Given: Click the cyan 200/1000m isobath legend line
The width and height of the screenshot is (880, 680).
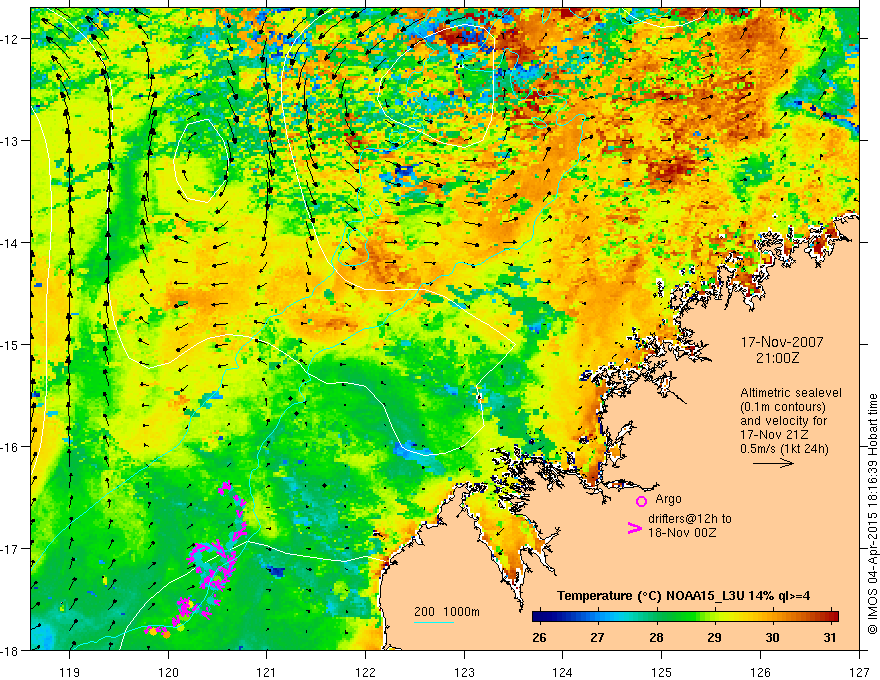Looking at the screenshot, I should [x=434, y=622].
